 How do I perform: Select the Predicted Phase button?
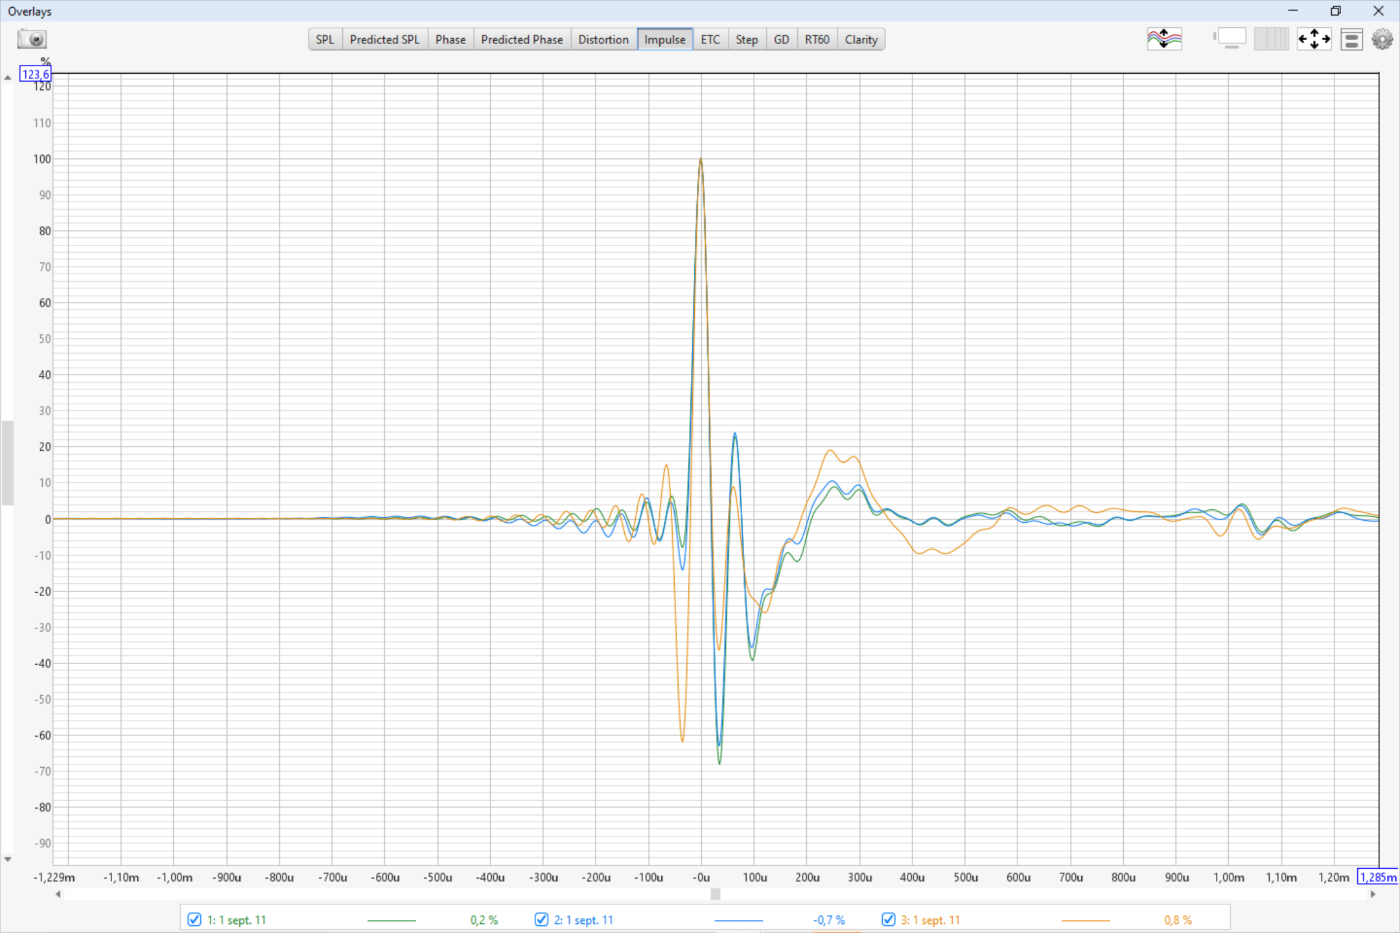[x=521, y=40]
